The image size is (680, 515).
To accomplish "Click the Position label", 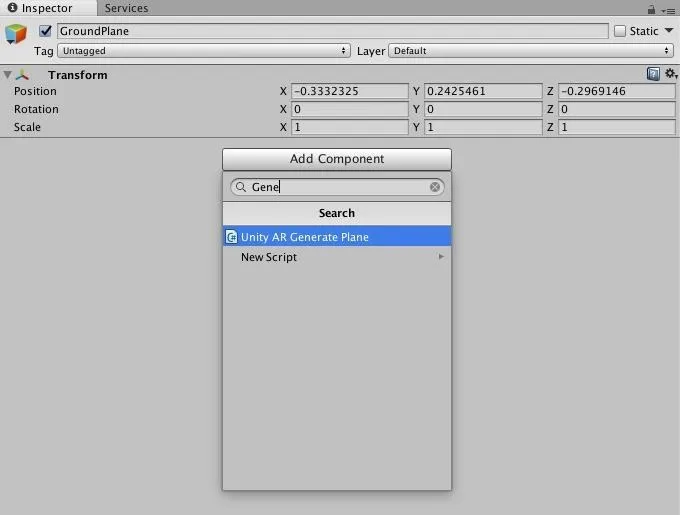I will 35,91.
